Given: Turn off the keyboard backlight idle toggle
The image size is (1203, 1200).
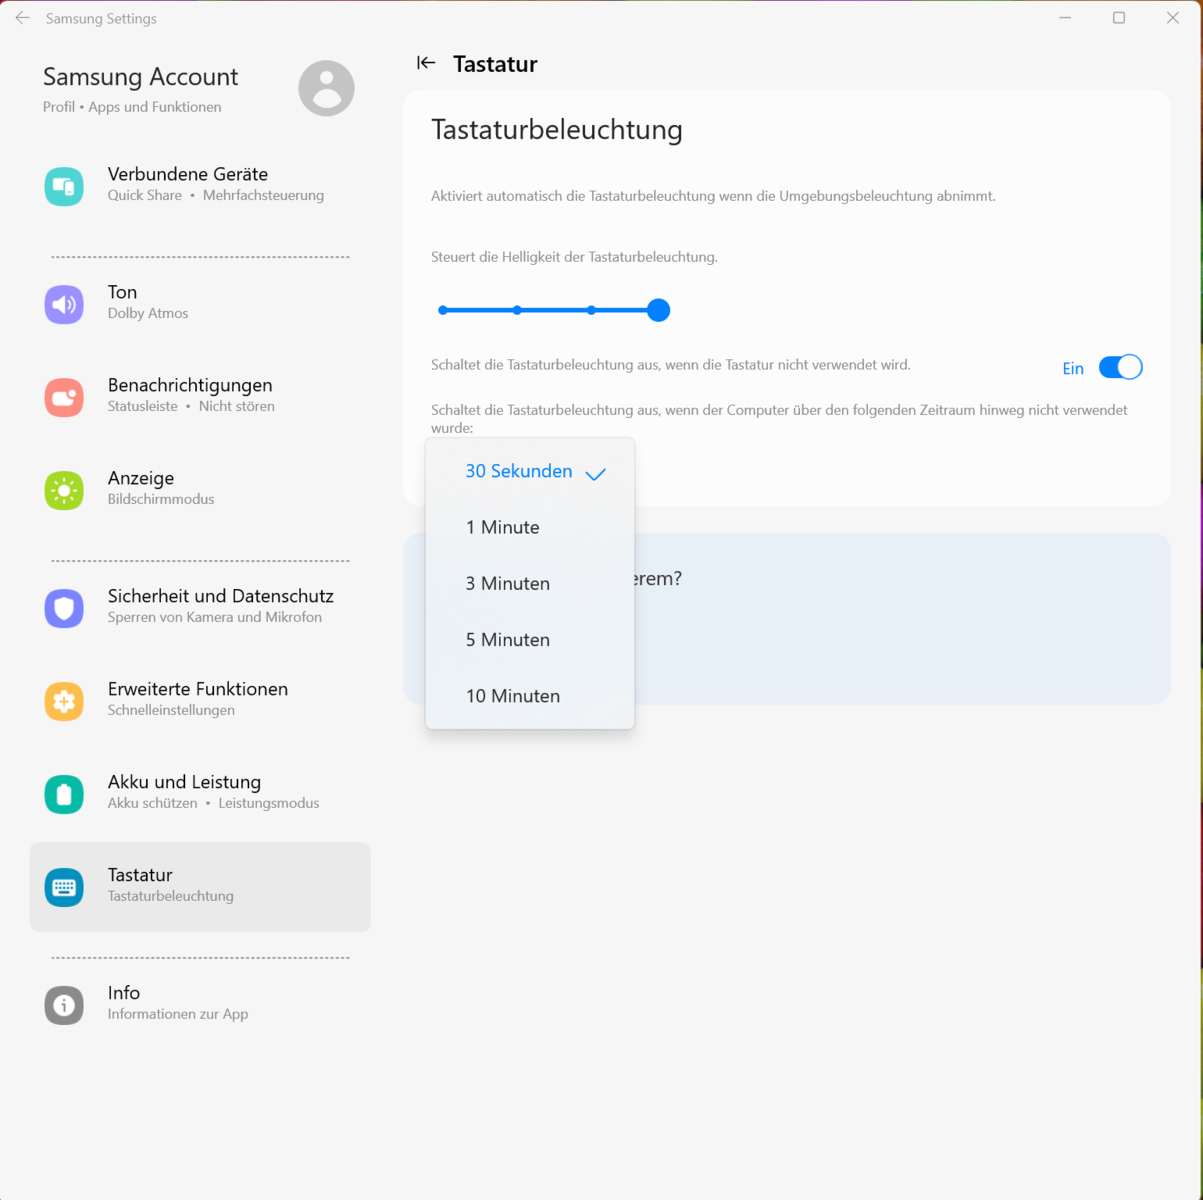Looking at the screenshot, I should [1120, 367].
